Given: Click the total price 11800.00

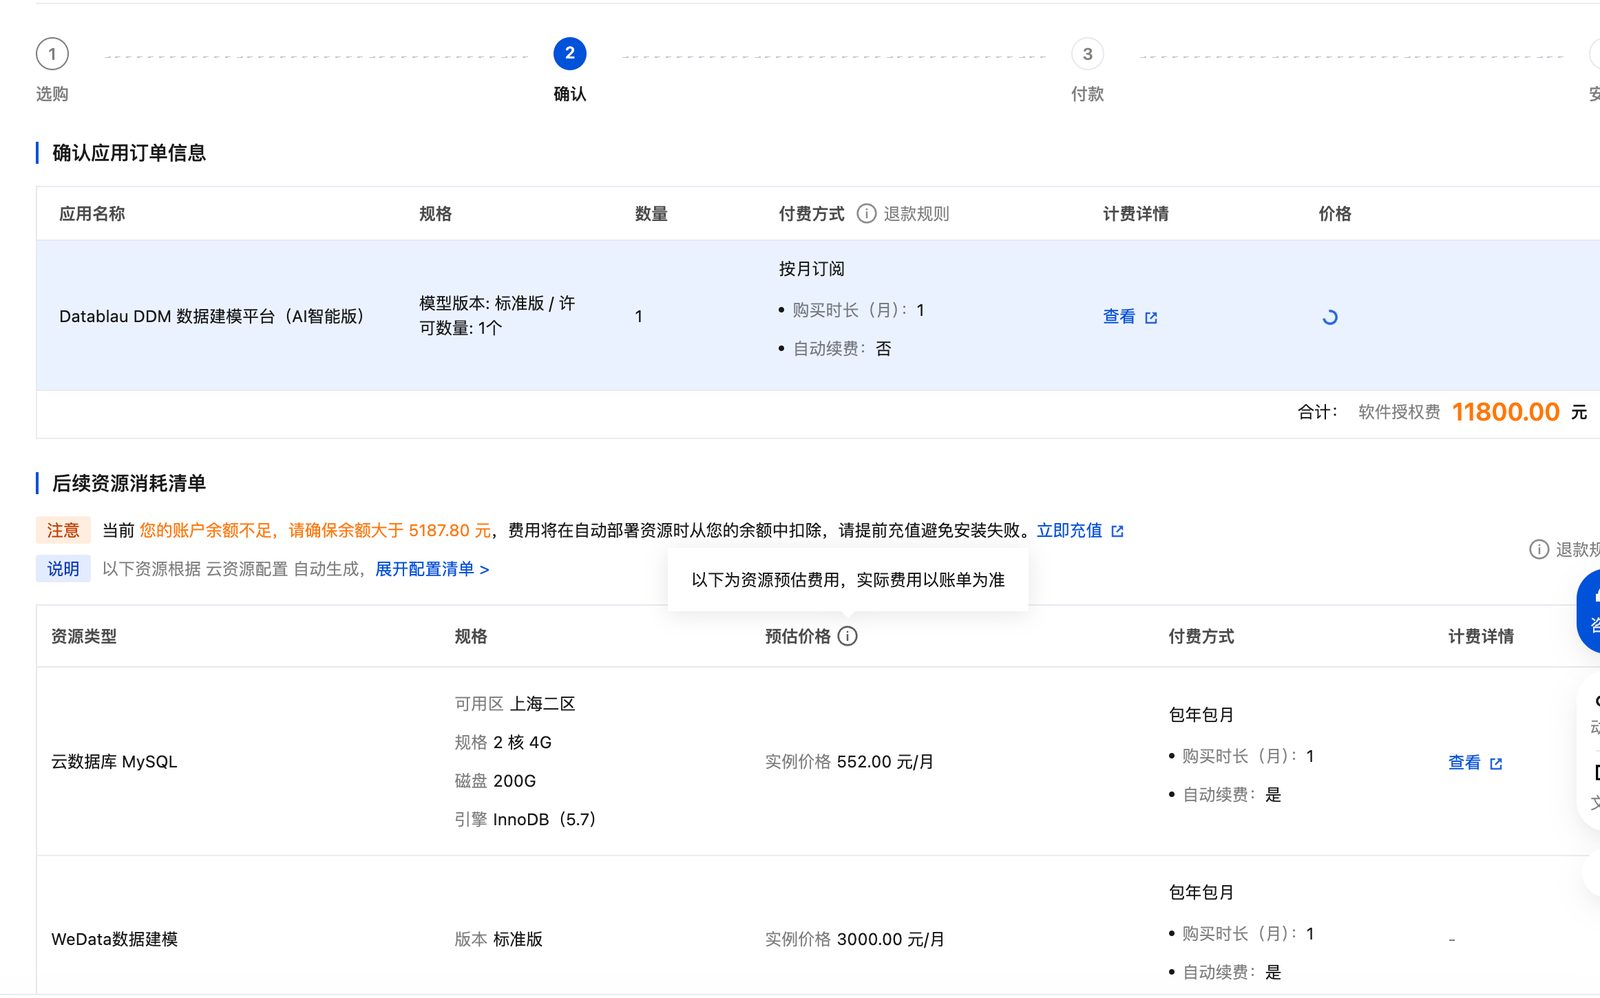Looking at the screenshot, I should pyautogui.click(x=1506, y=412).
